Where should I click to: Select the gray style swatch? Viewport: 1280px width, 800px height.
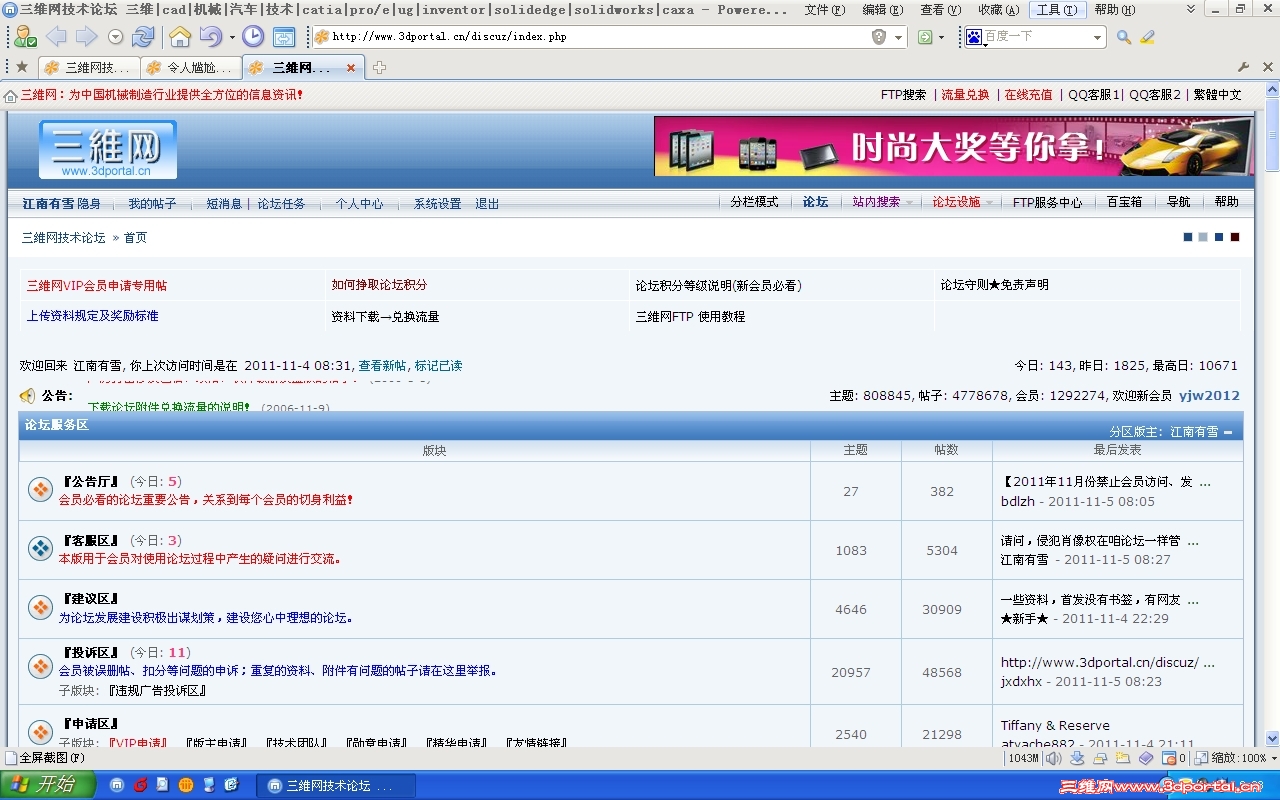pos(1203,237)
